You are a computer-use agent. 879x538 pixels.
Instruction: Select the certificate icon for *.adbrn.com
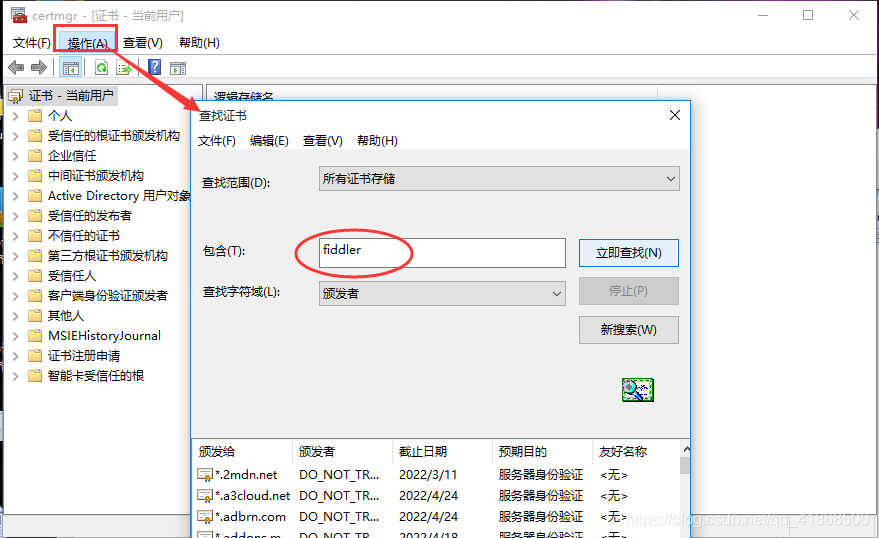pyautogui.click(x=205, y=517)
